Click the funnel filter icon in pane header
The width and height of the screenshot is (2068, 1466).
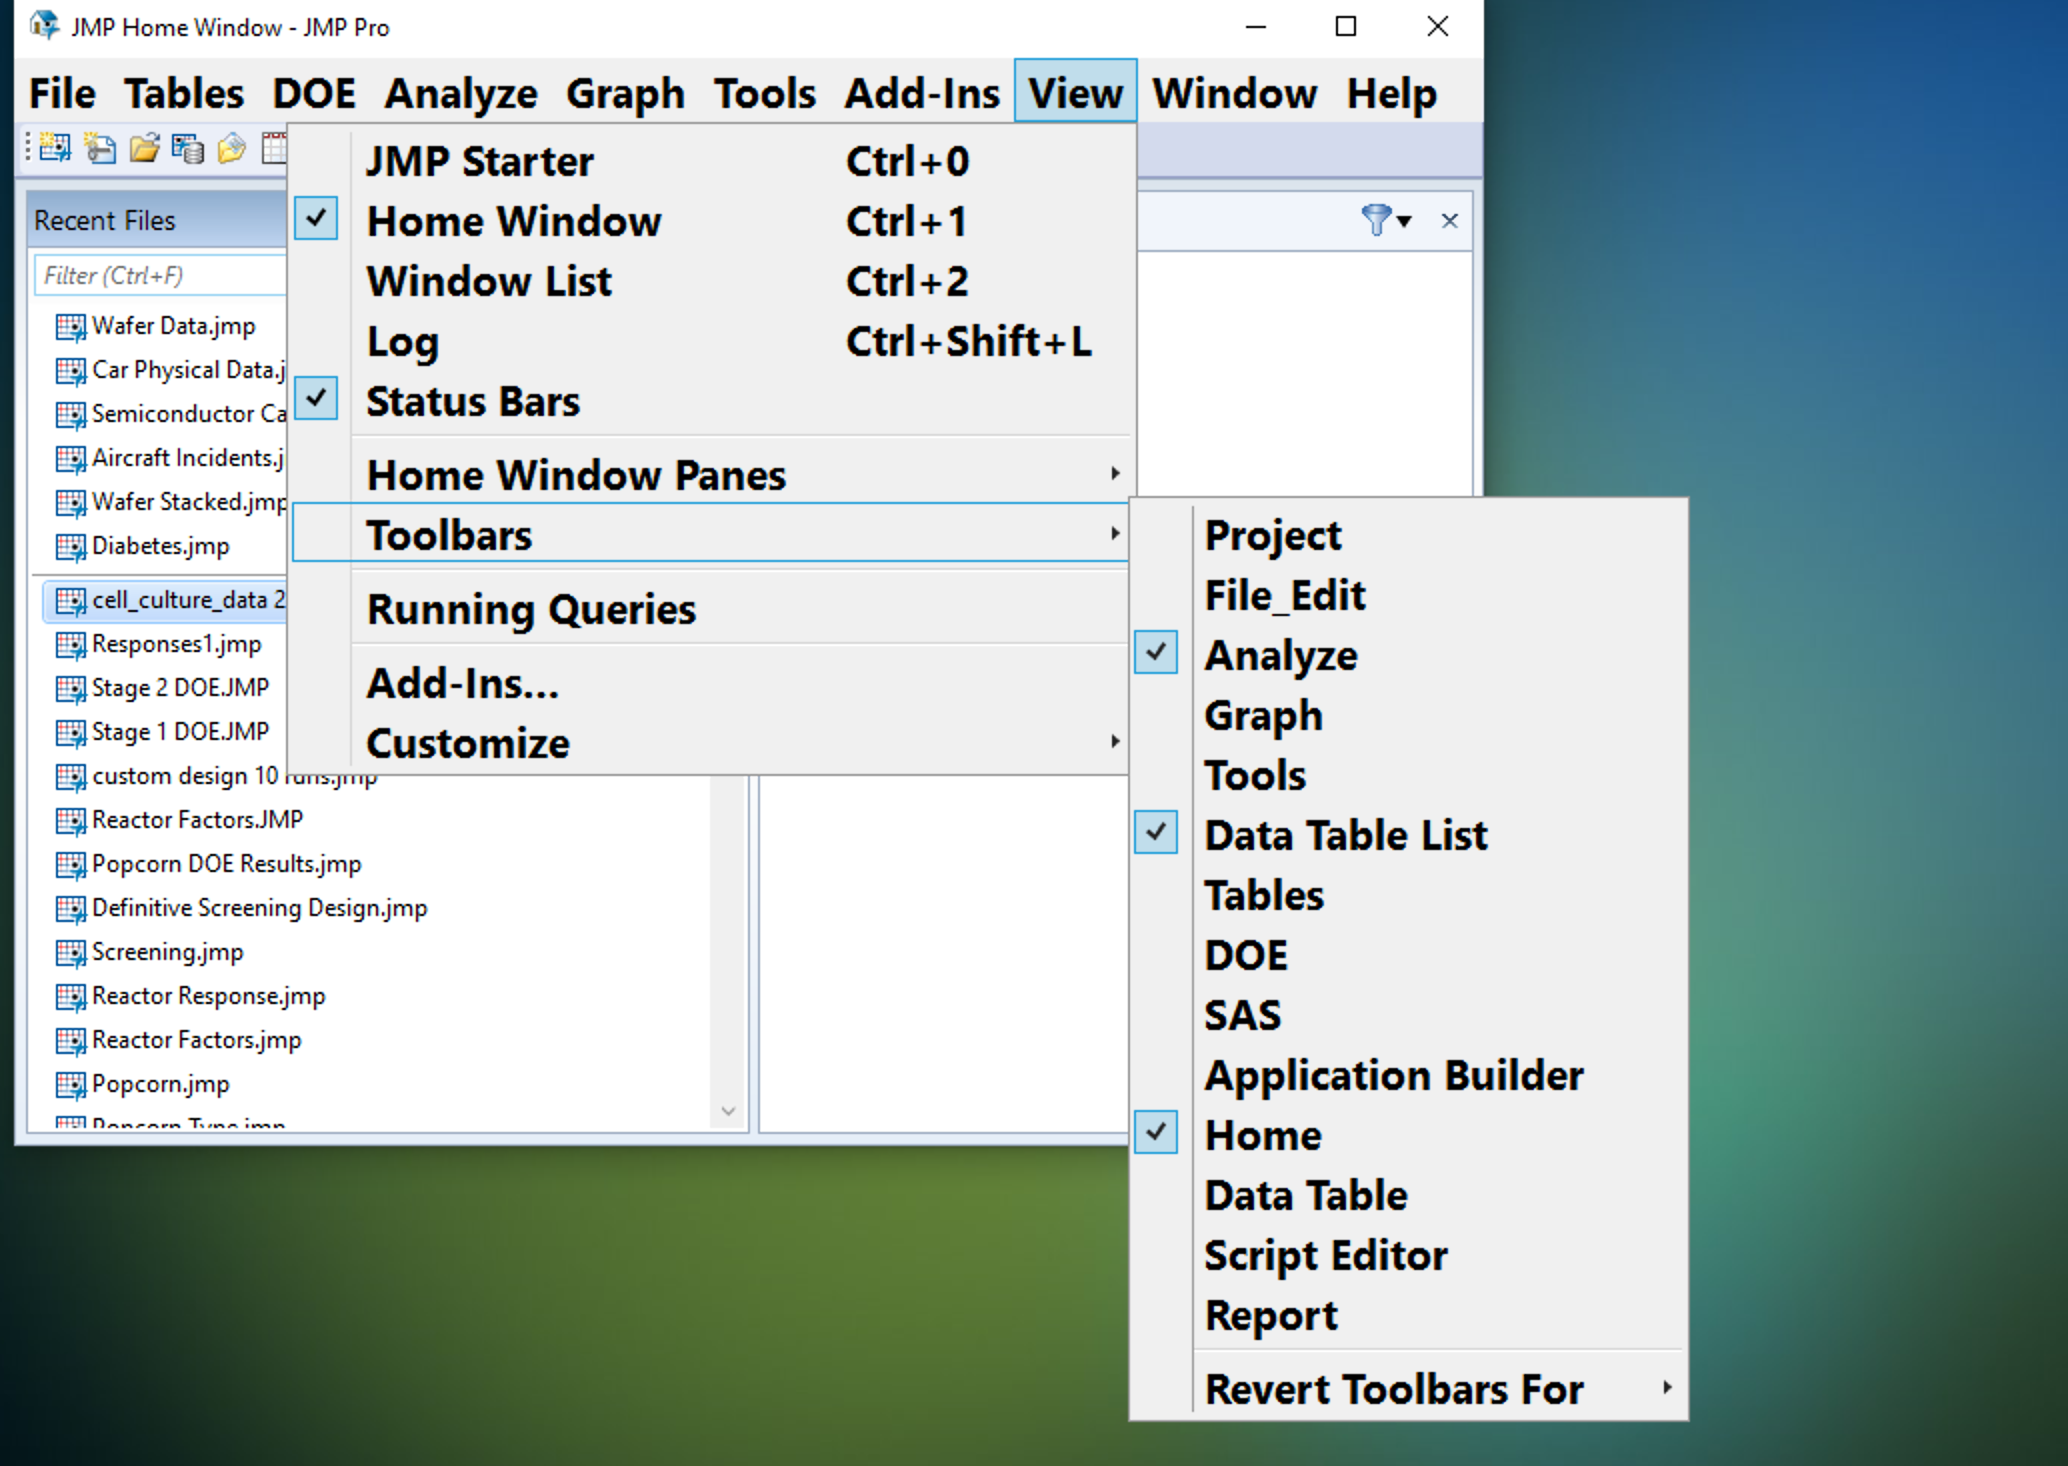[1376, 220]
